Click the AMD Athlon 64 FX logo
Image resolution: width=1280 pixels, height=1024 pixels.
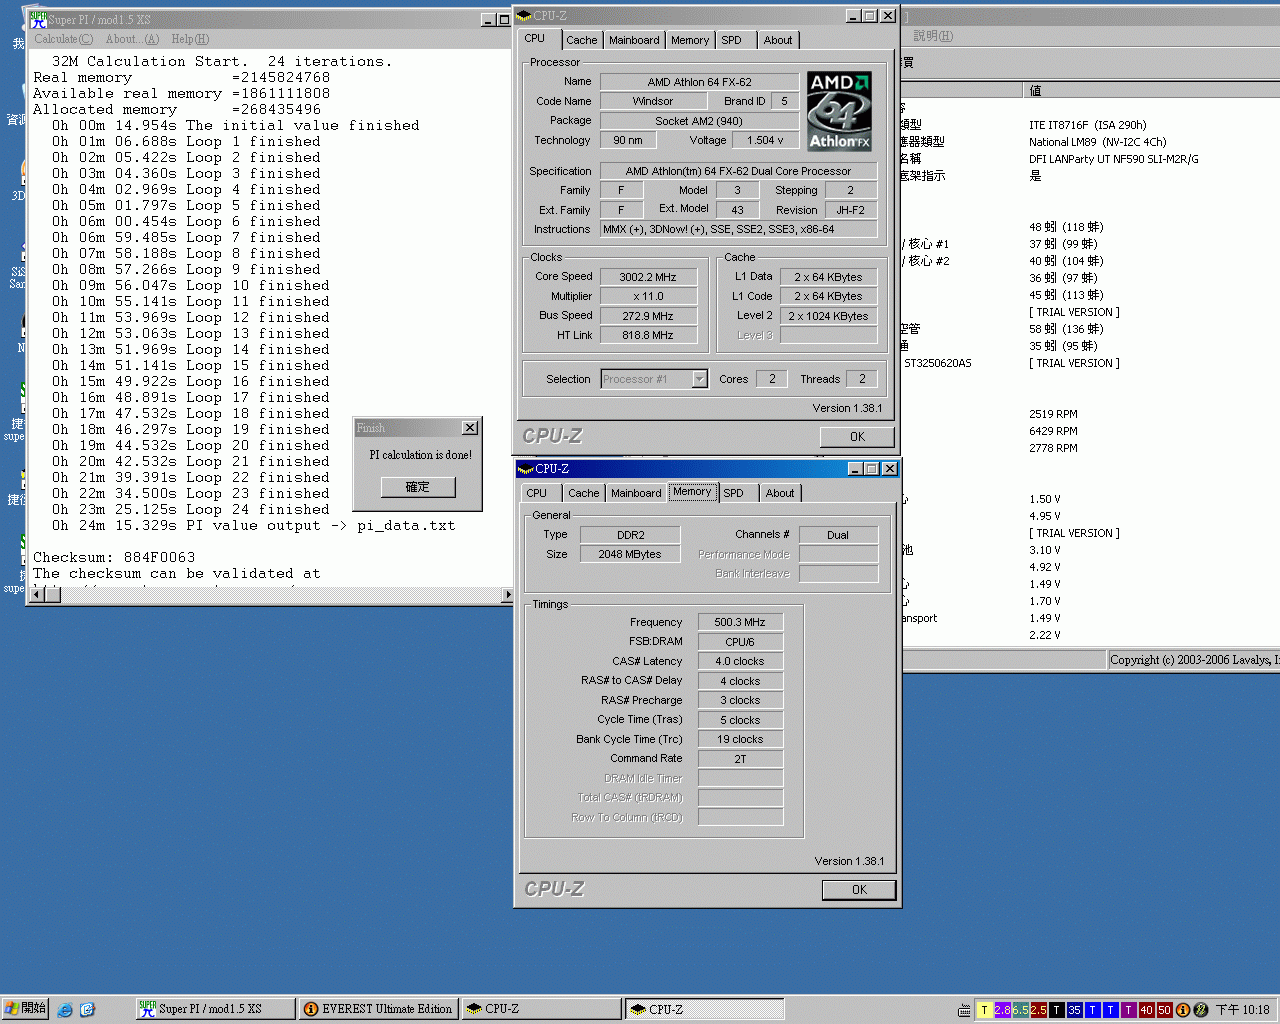839,111
